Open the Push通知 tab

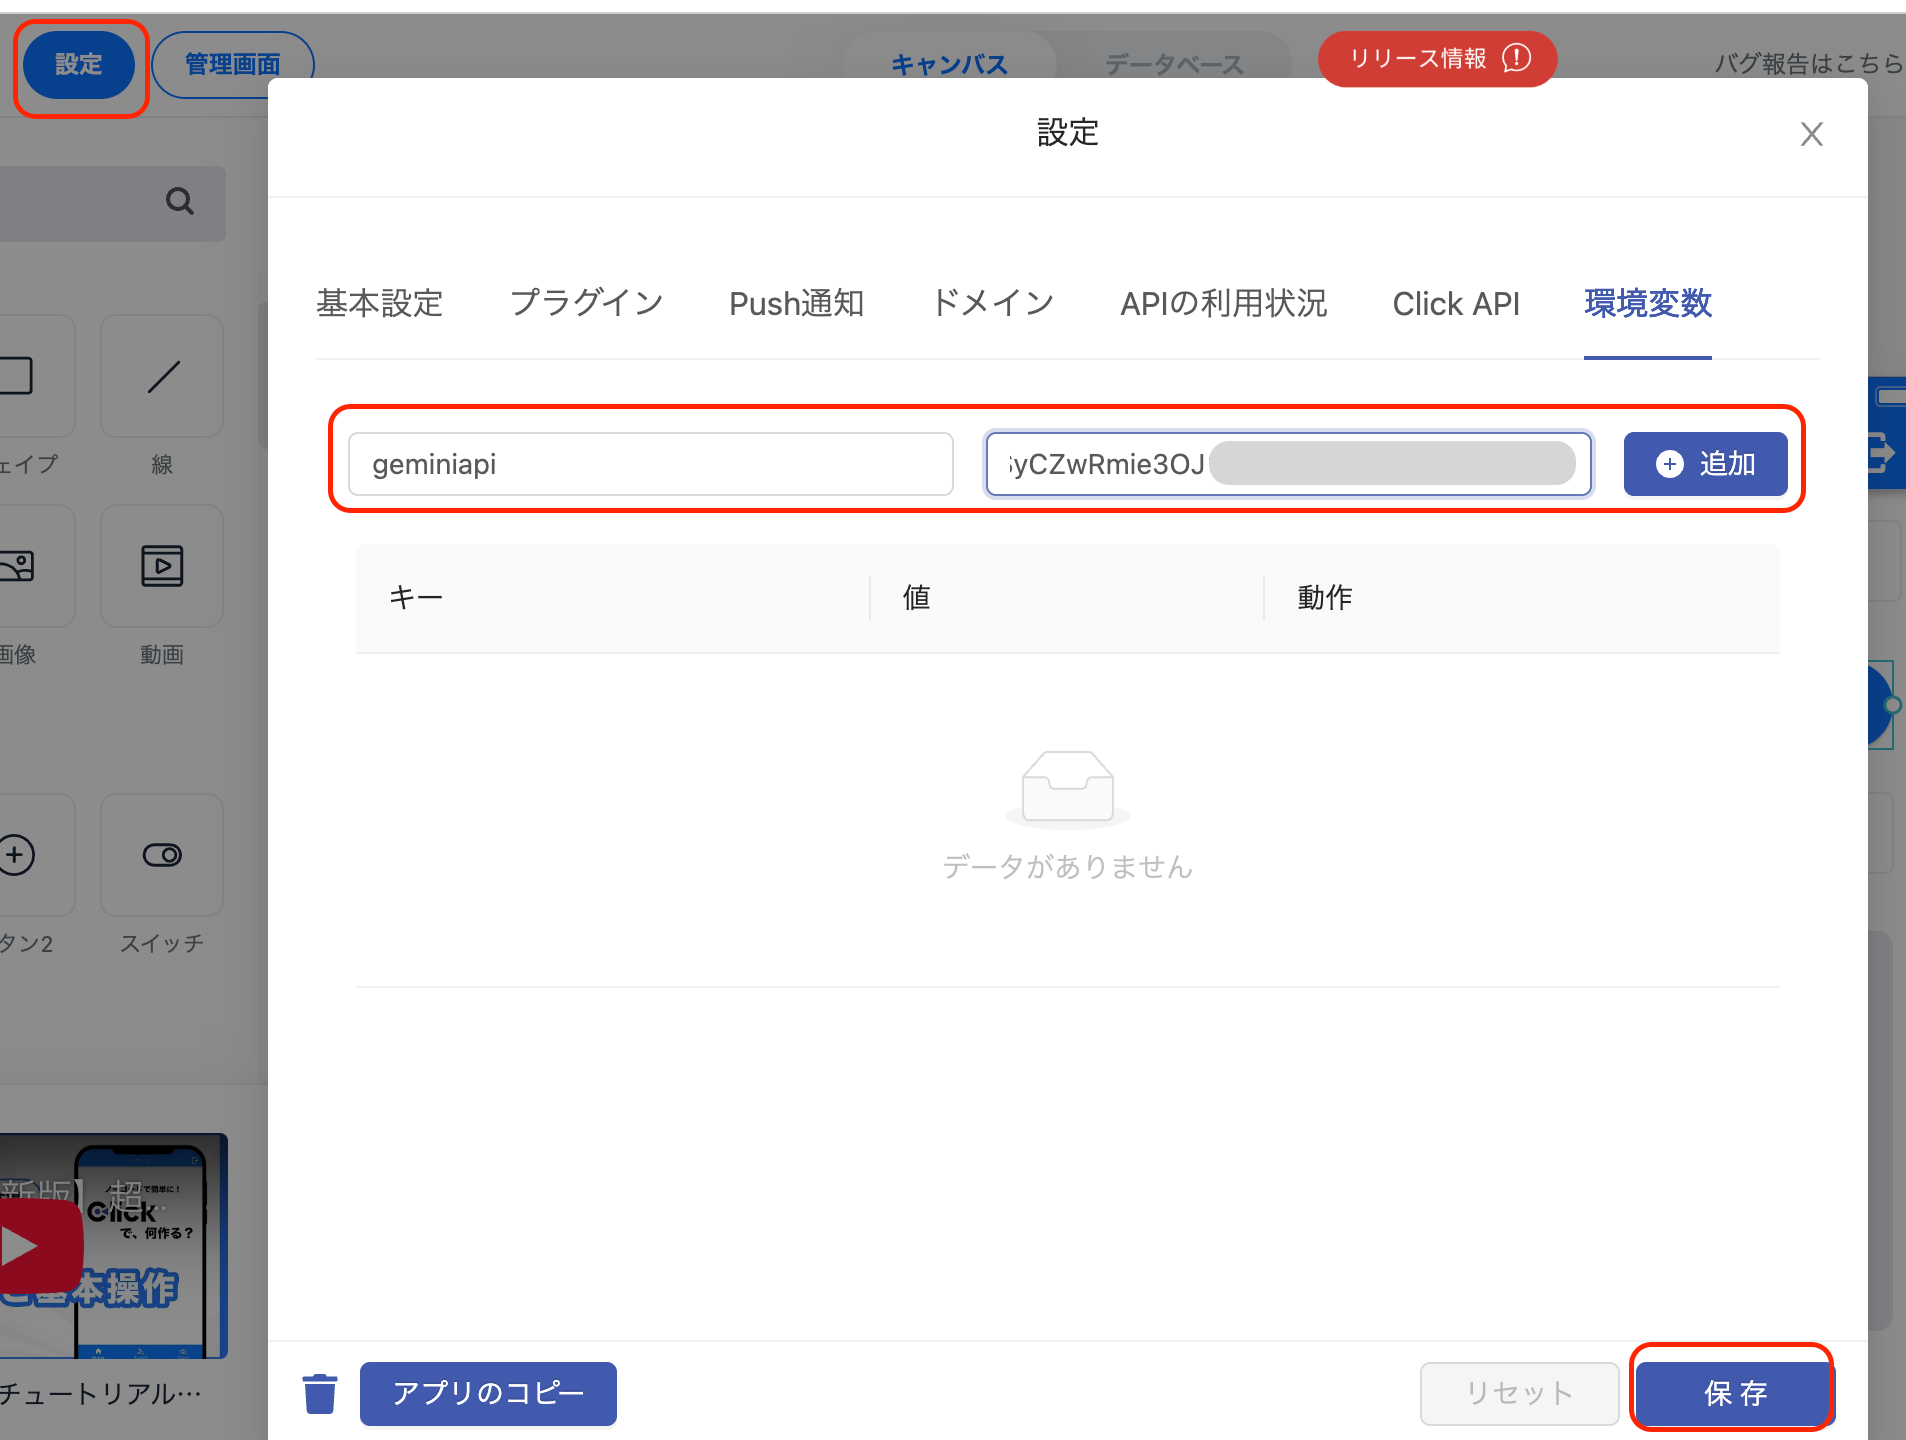pyautogui.click(x=796, y=304)
